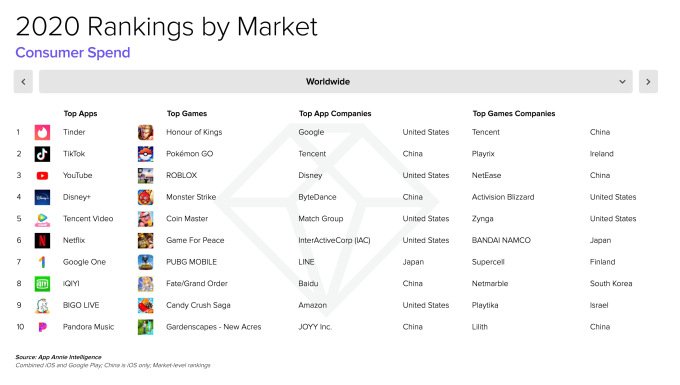Click the Tinder app icon

(x=42, y=132)
